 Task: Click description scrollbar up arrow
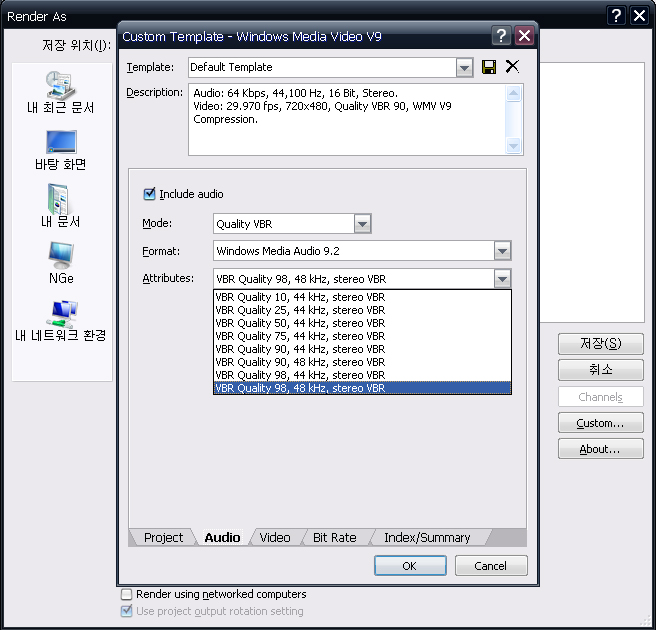(x=513, y=93)
